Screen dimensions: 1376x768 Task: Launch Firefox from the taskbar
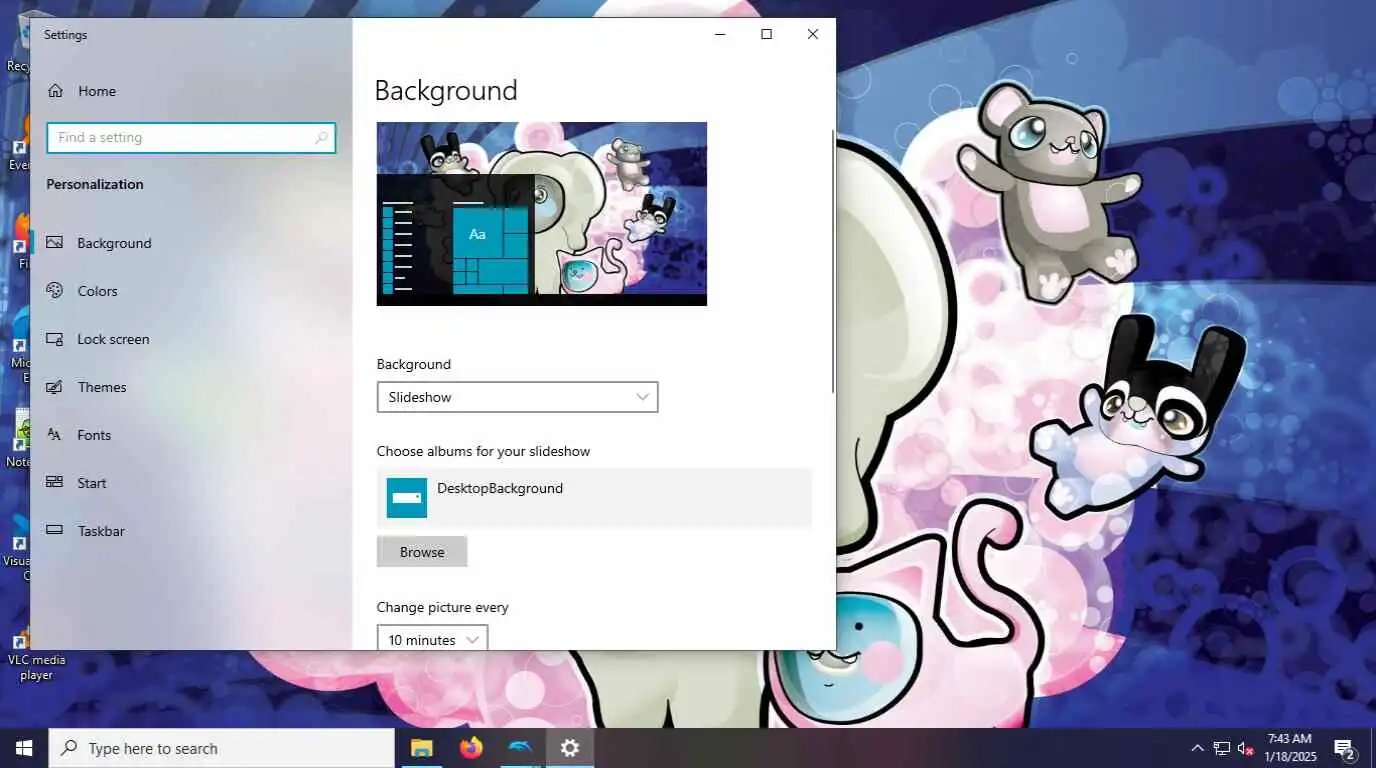click(471, 748)
